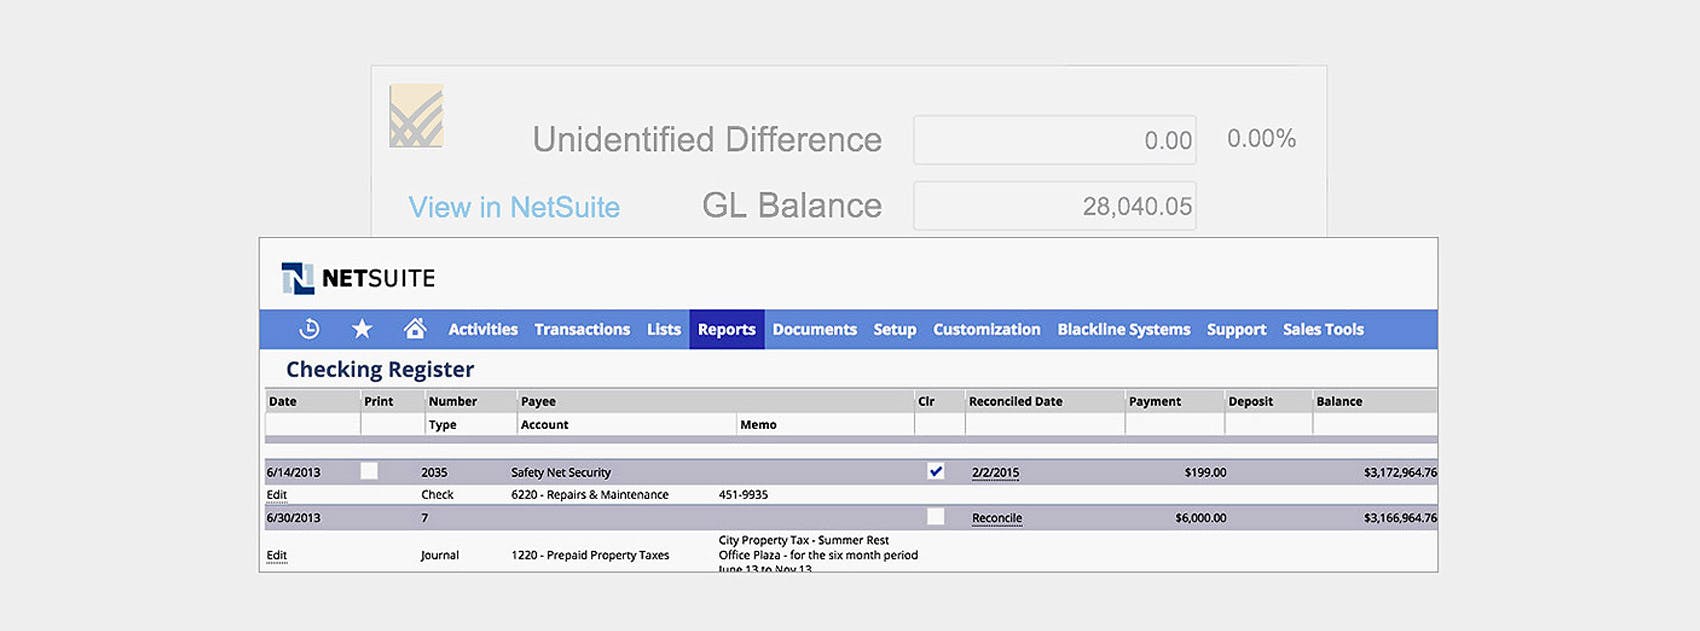Open the Support menu
Image resolution: width=1700 pixels, height=631 pixels.
pos(1237,329)
